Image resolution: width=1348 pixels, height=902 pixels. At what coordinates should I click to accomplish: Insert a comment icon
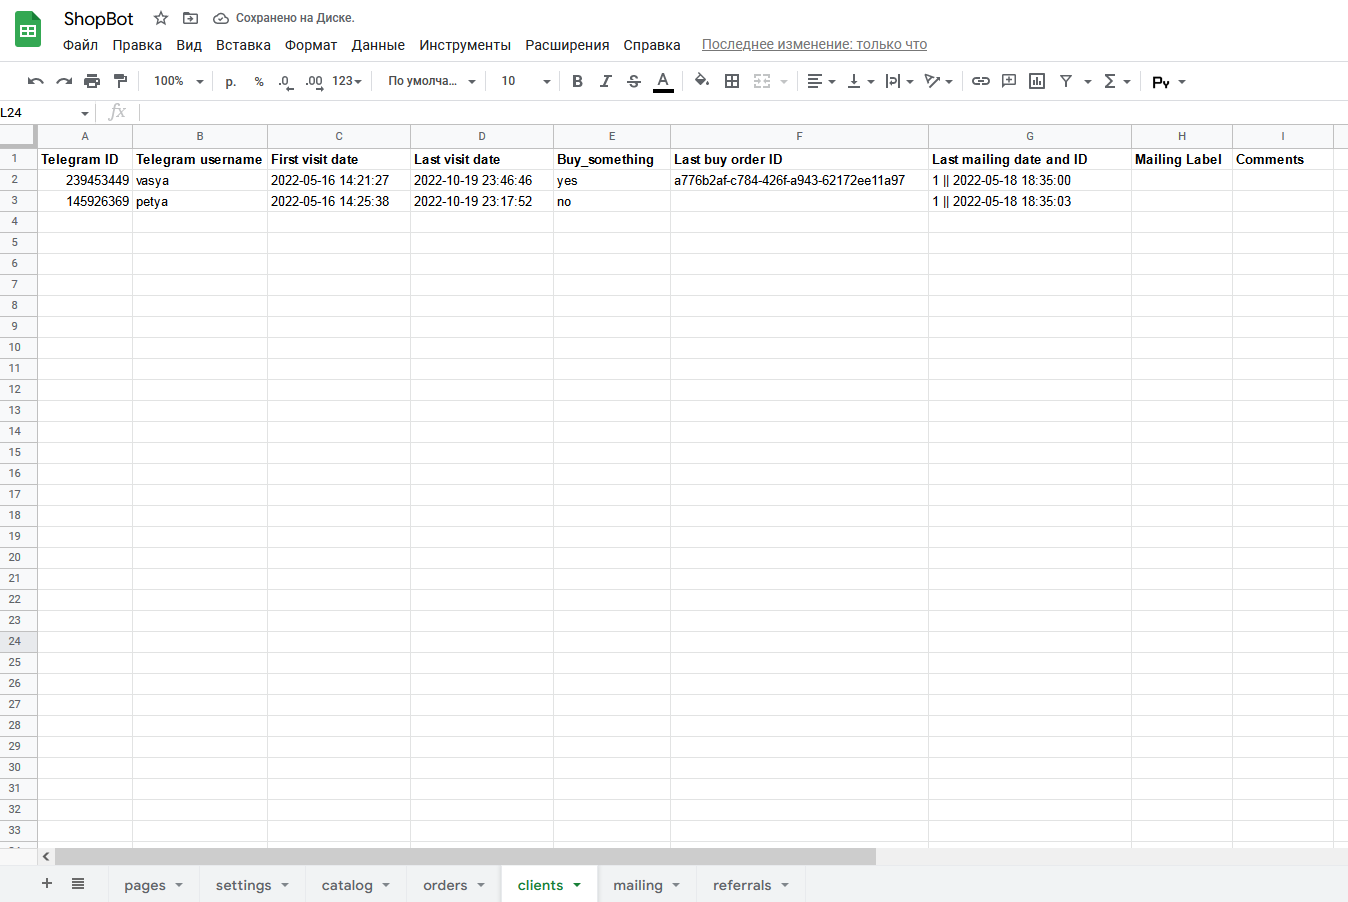pos(1009,81)
